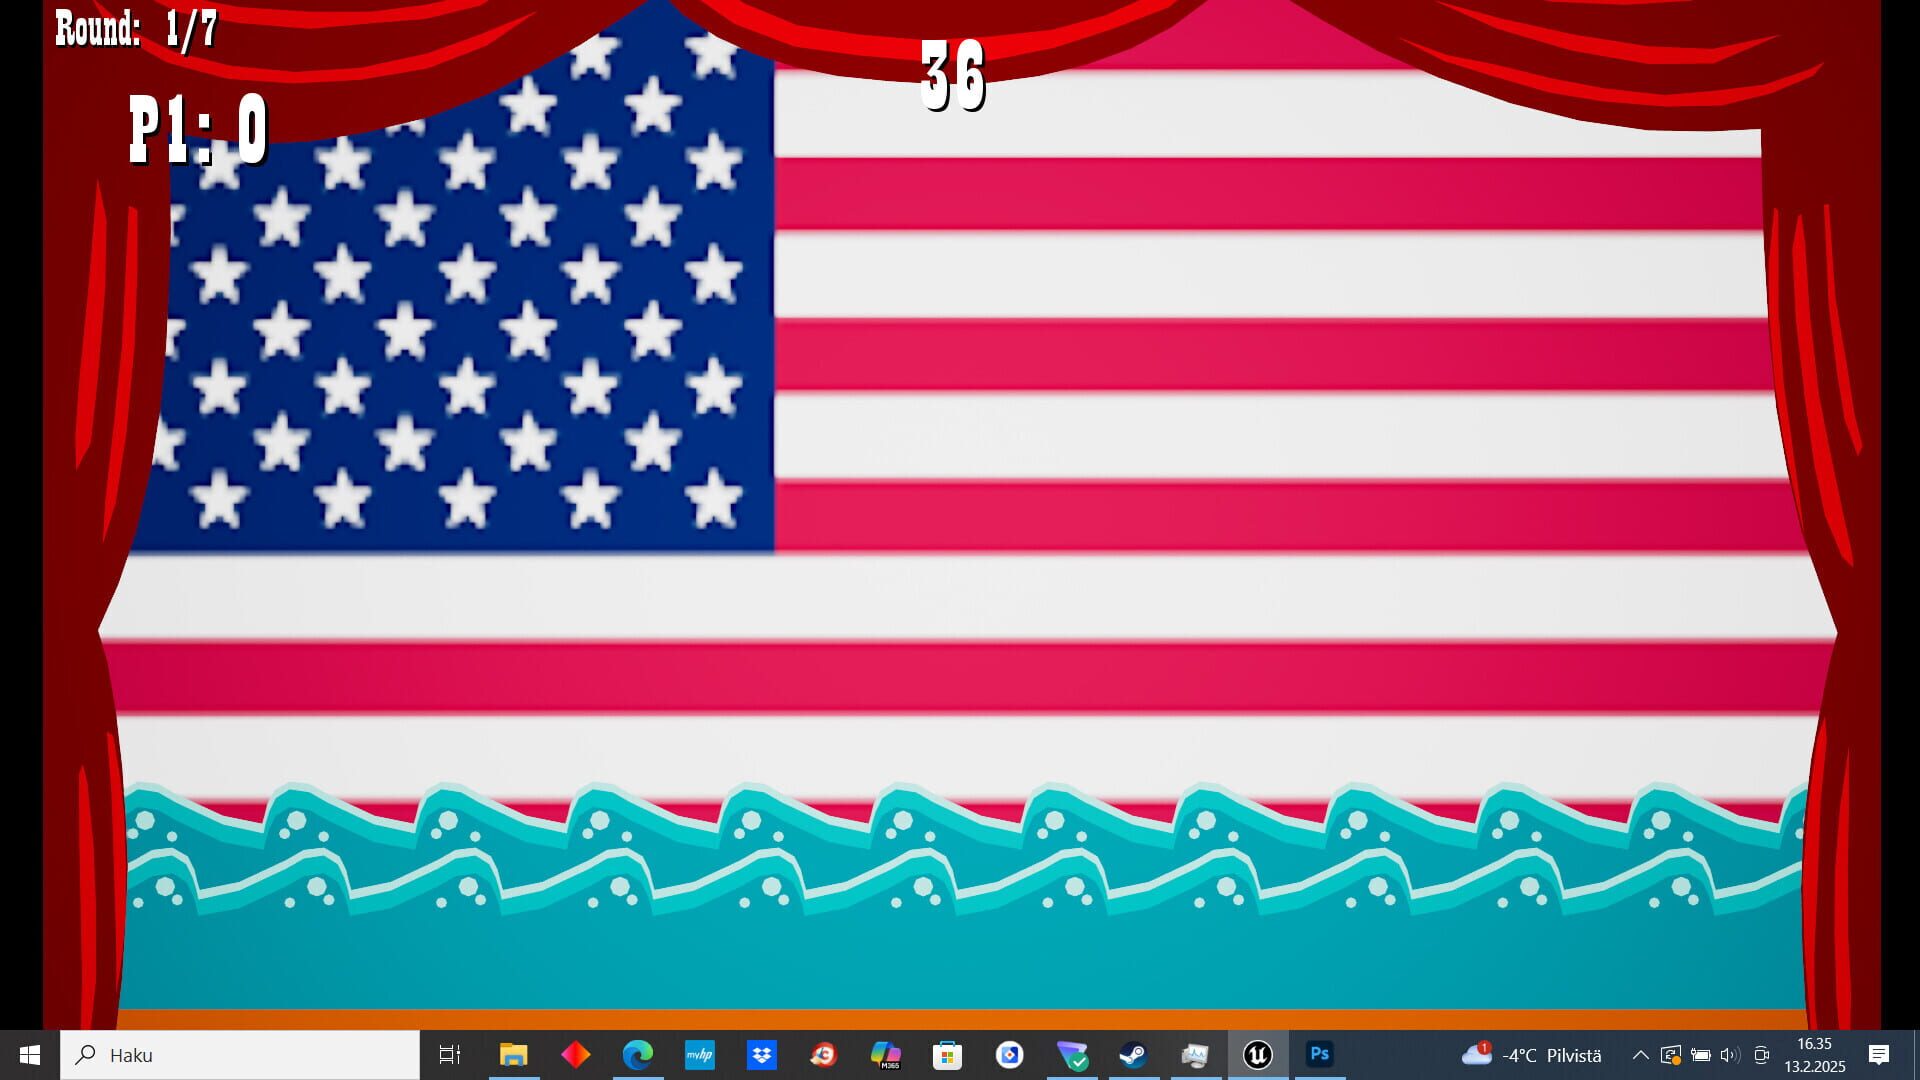
Task: Click the CCleaner taskbar icon
Action: [x=824, y=1055]
